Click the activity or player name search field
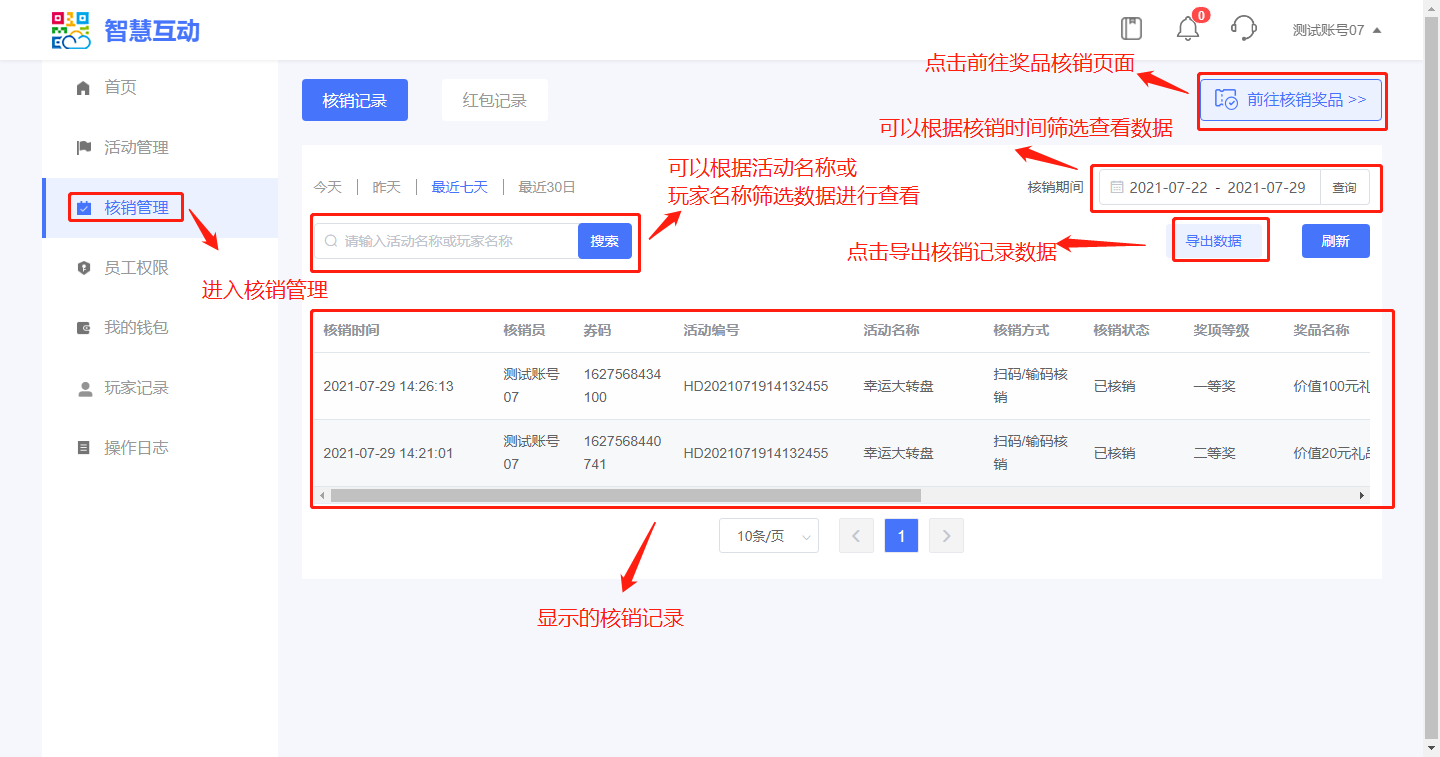 point(455,241)
